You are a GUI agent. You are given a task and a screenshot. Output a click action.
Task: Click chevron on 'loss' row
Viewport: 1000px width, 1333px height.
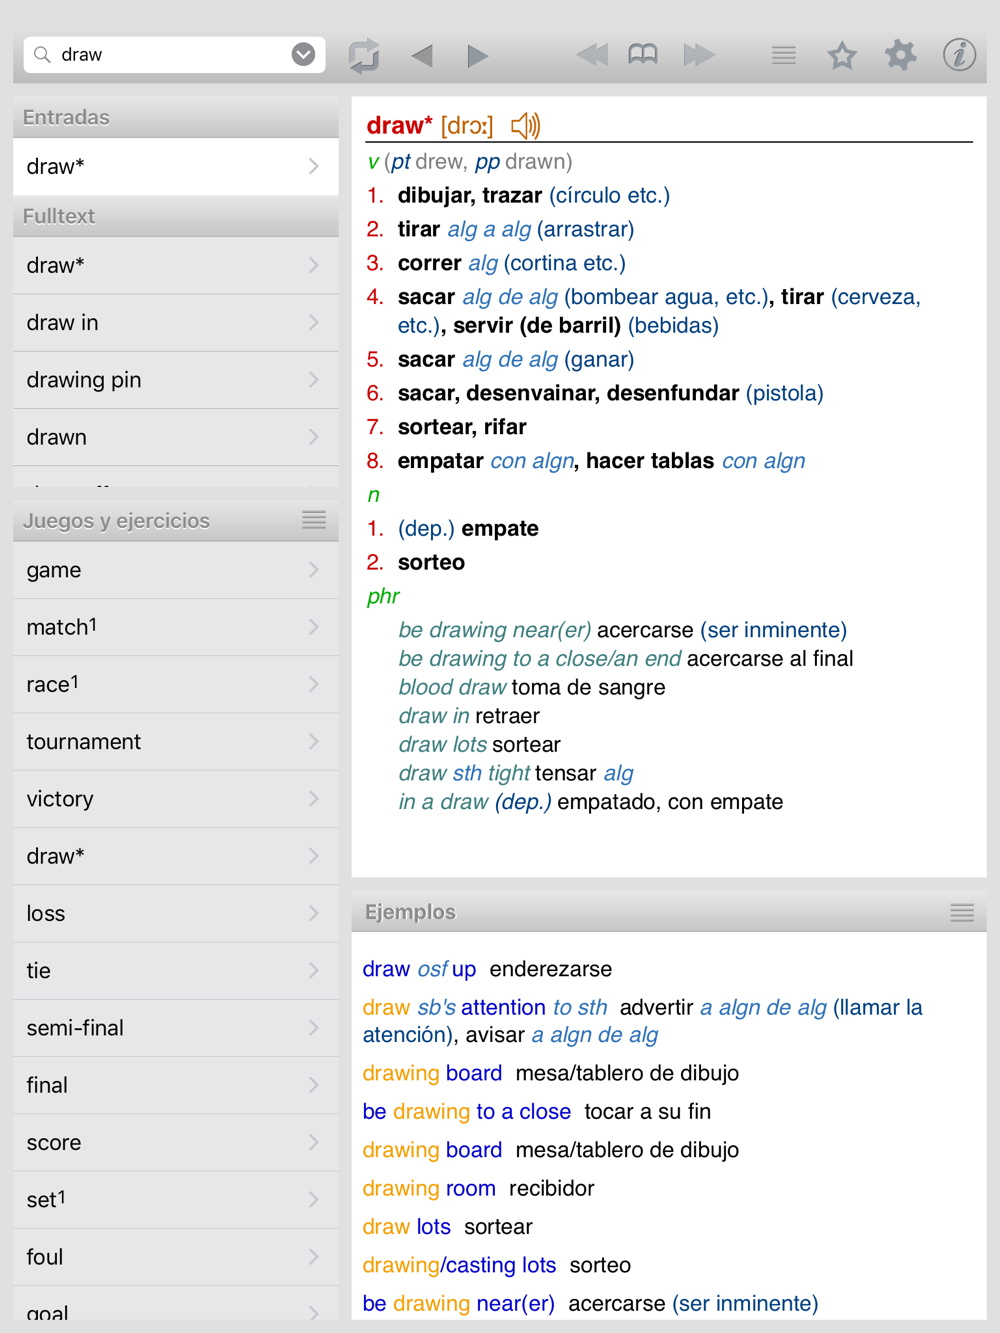coord(314,913)
